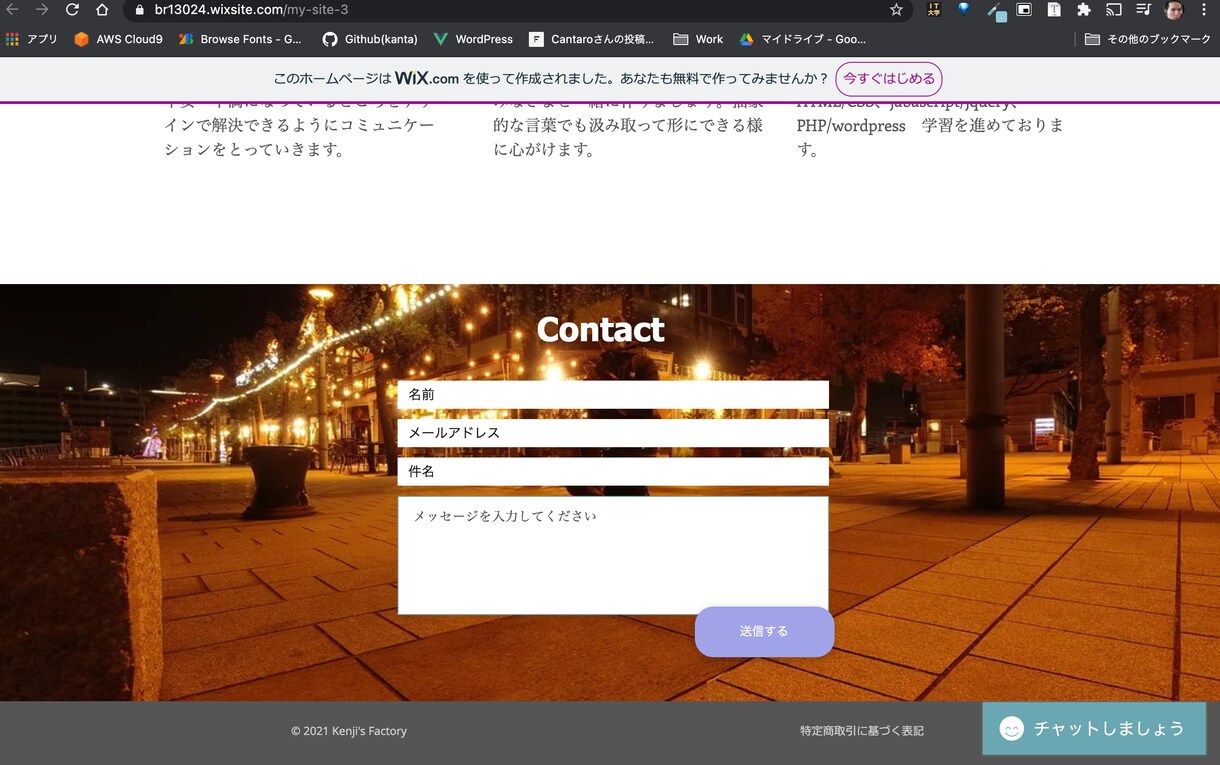This screenshot has height=765, width=1220.
Task: Open the color picker eyedropper extension
Action: coord(995,11)
